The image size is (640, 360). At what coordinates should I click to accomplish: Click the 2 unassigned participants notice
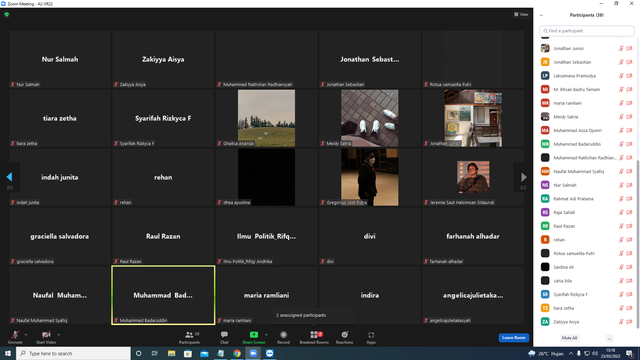(x=314, y=315)
